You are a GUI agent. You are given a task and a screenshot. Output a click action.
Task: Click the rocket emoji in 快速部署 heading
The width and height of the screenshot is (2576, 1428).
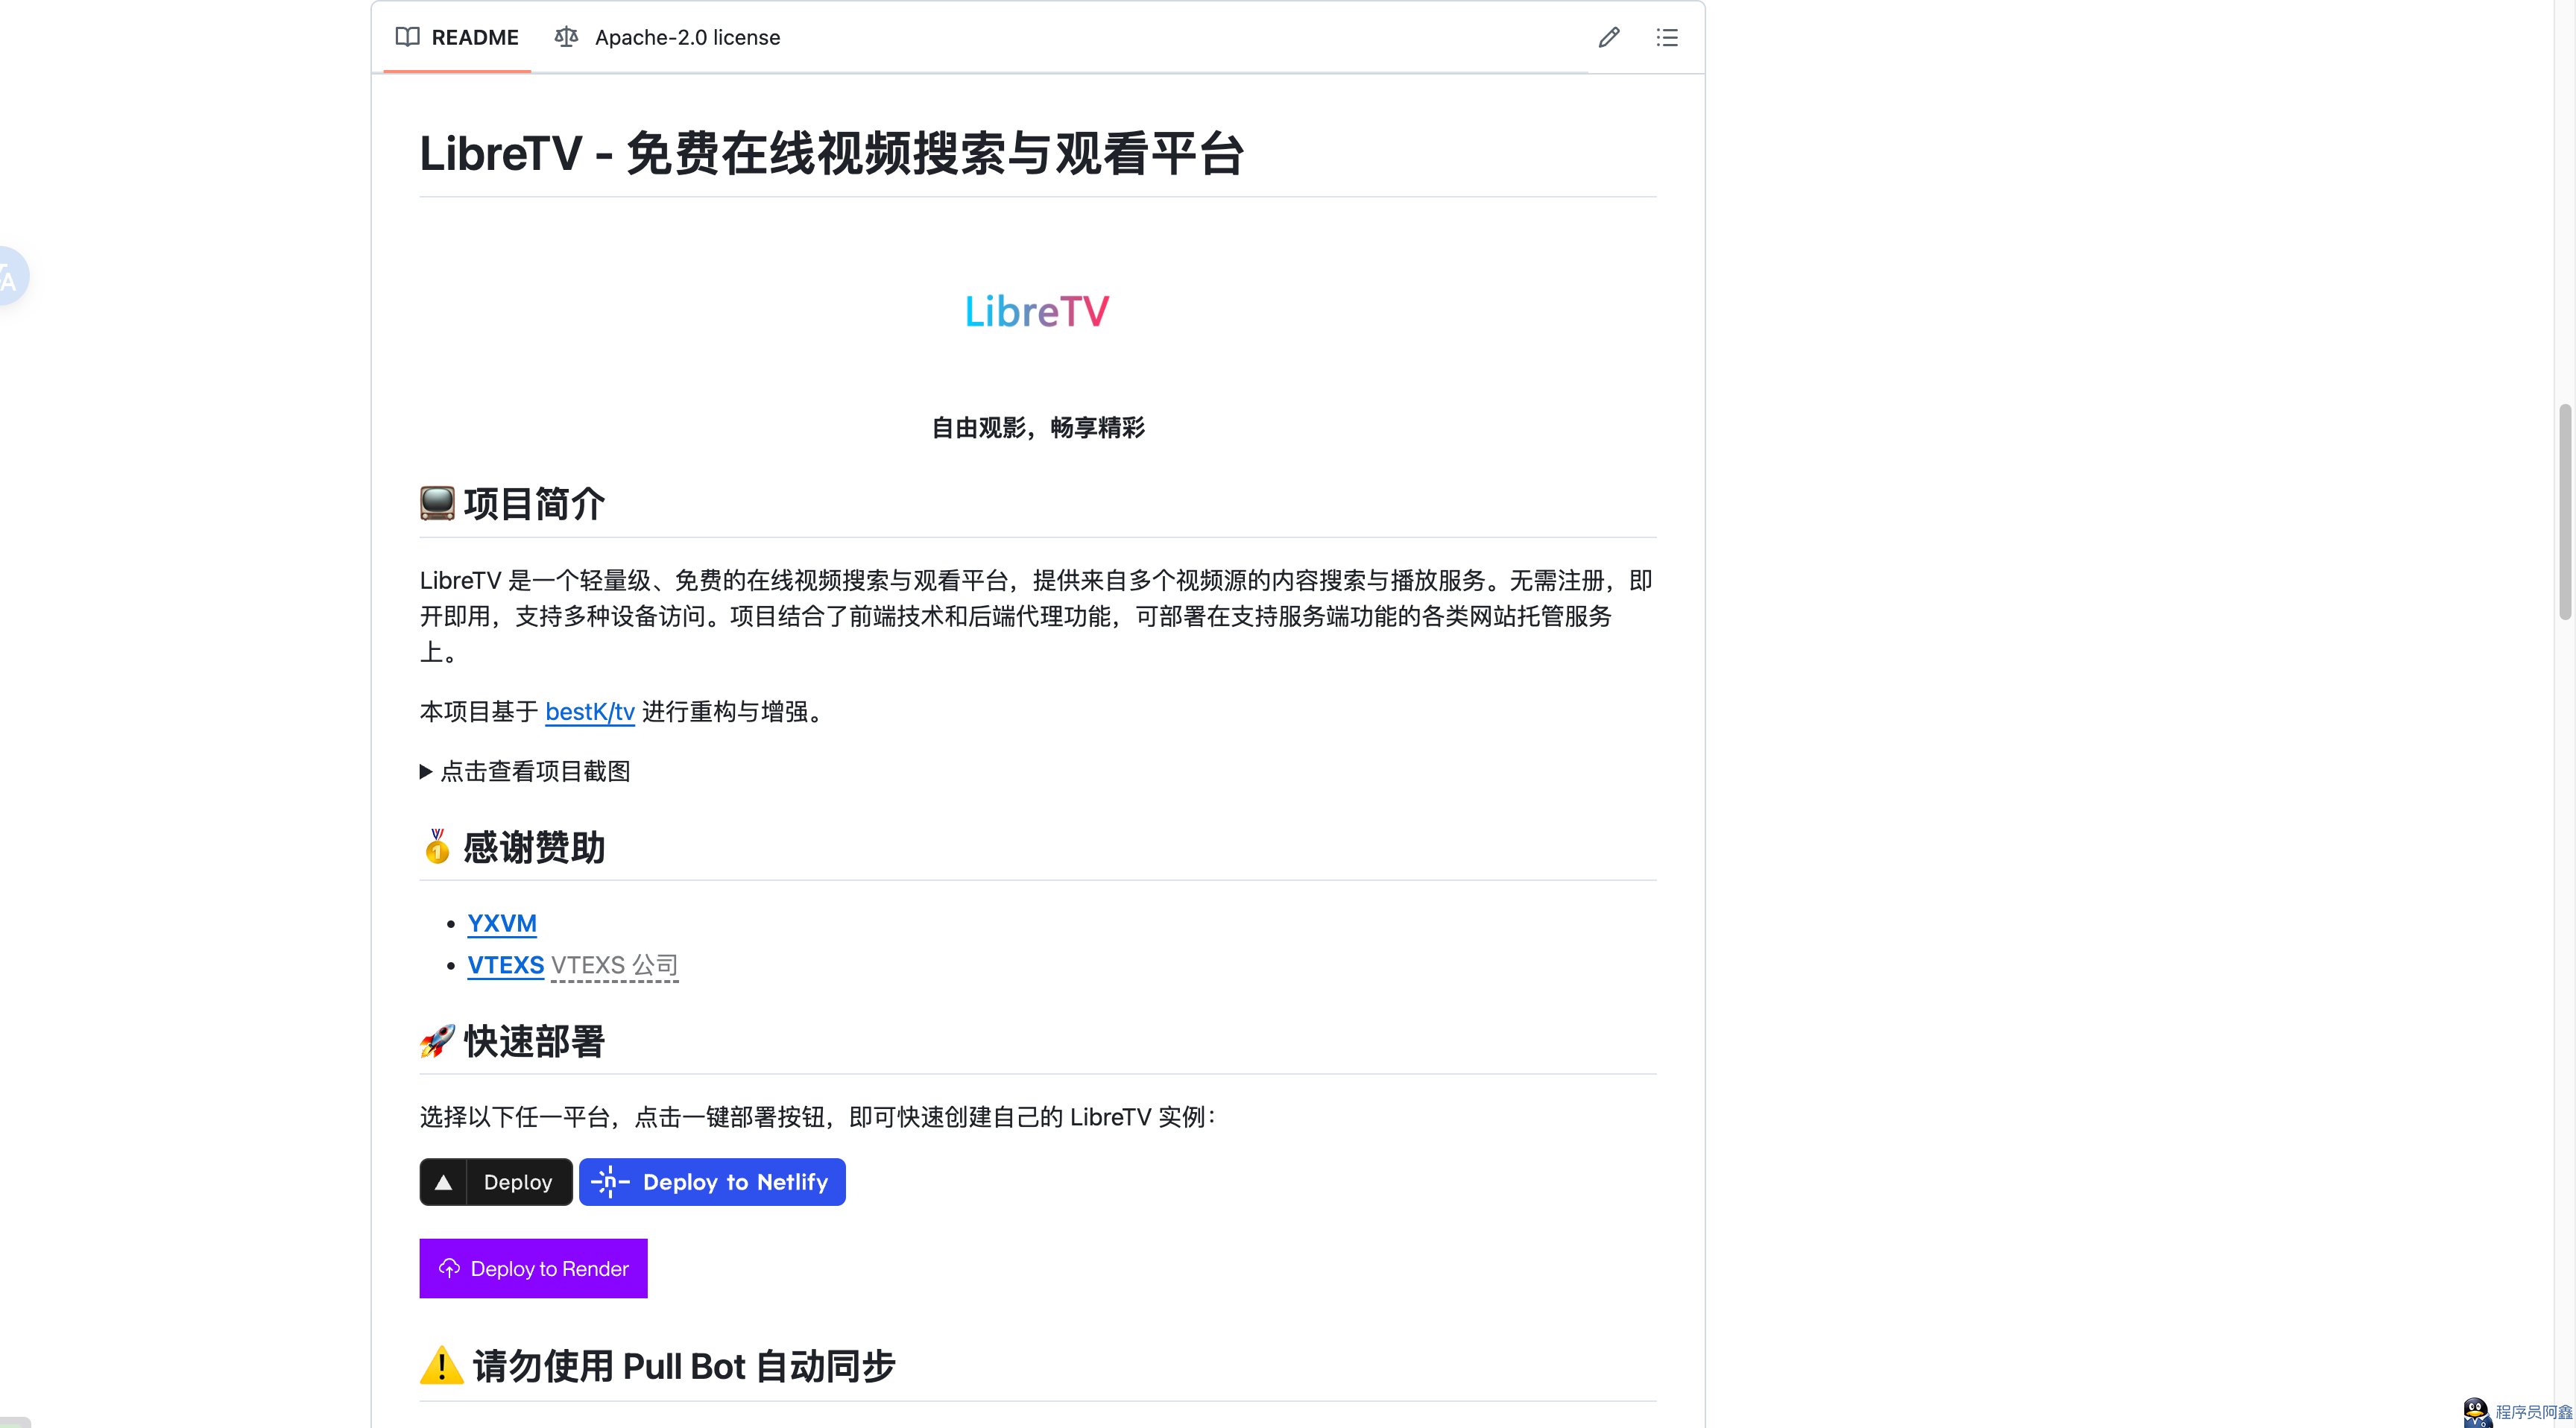tap(437, 1040)
